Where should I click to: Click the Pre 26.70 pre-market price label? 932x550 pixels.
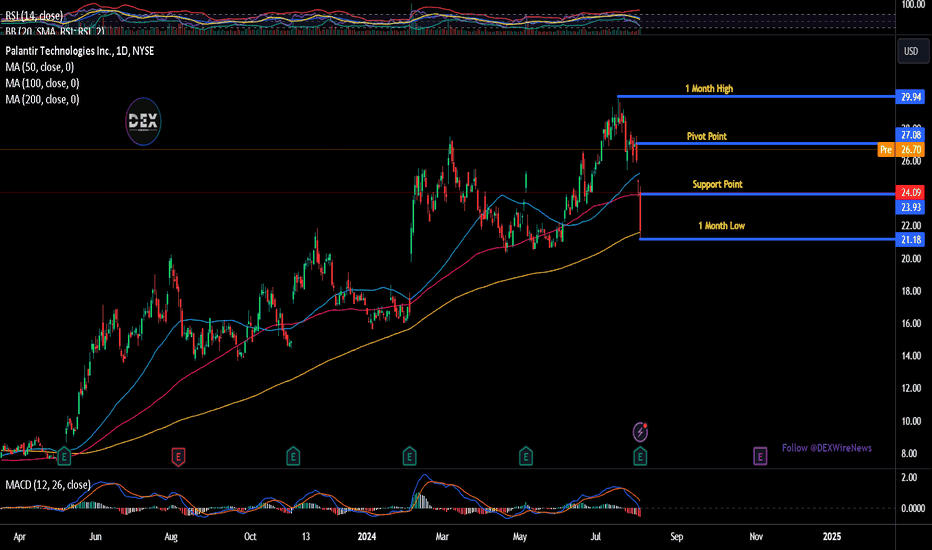point(901,149)
